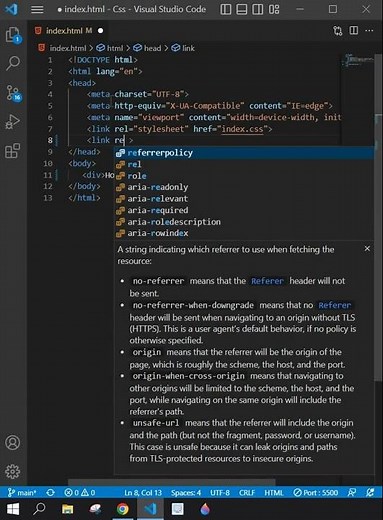The height and width of the screenshot is (520, 383).
Task: Open the Extensions view
Action: coord(13,151)
